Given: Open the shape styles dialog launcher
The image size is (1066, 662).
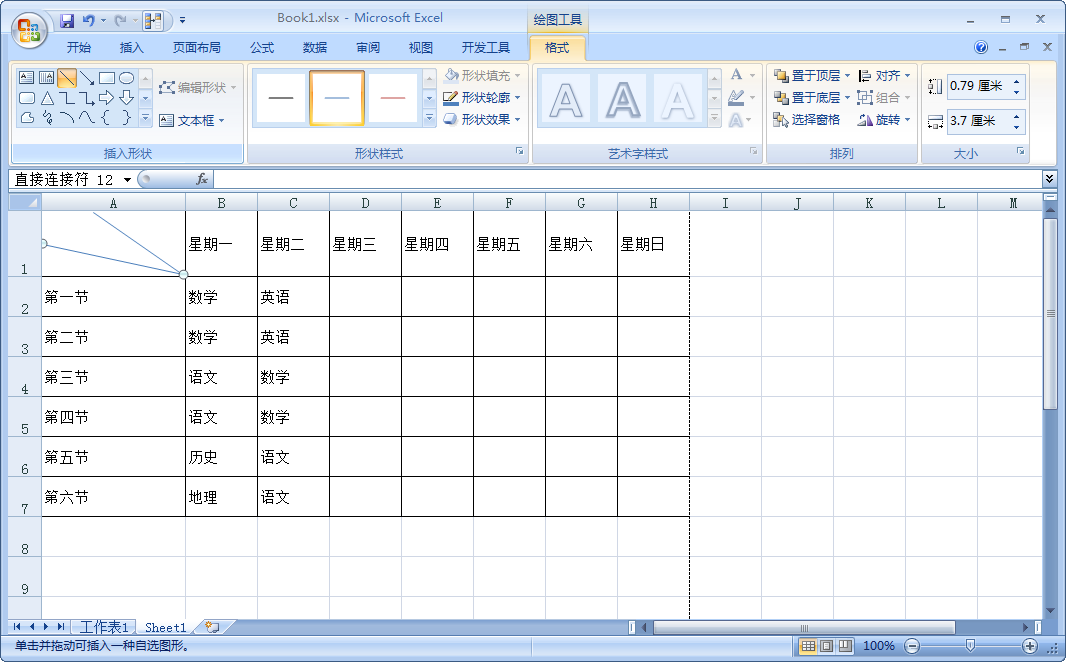Looking at the screenshot, I should pyautogui.click(x=519, y=151).
